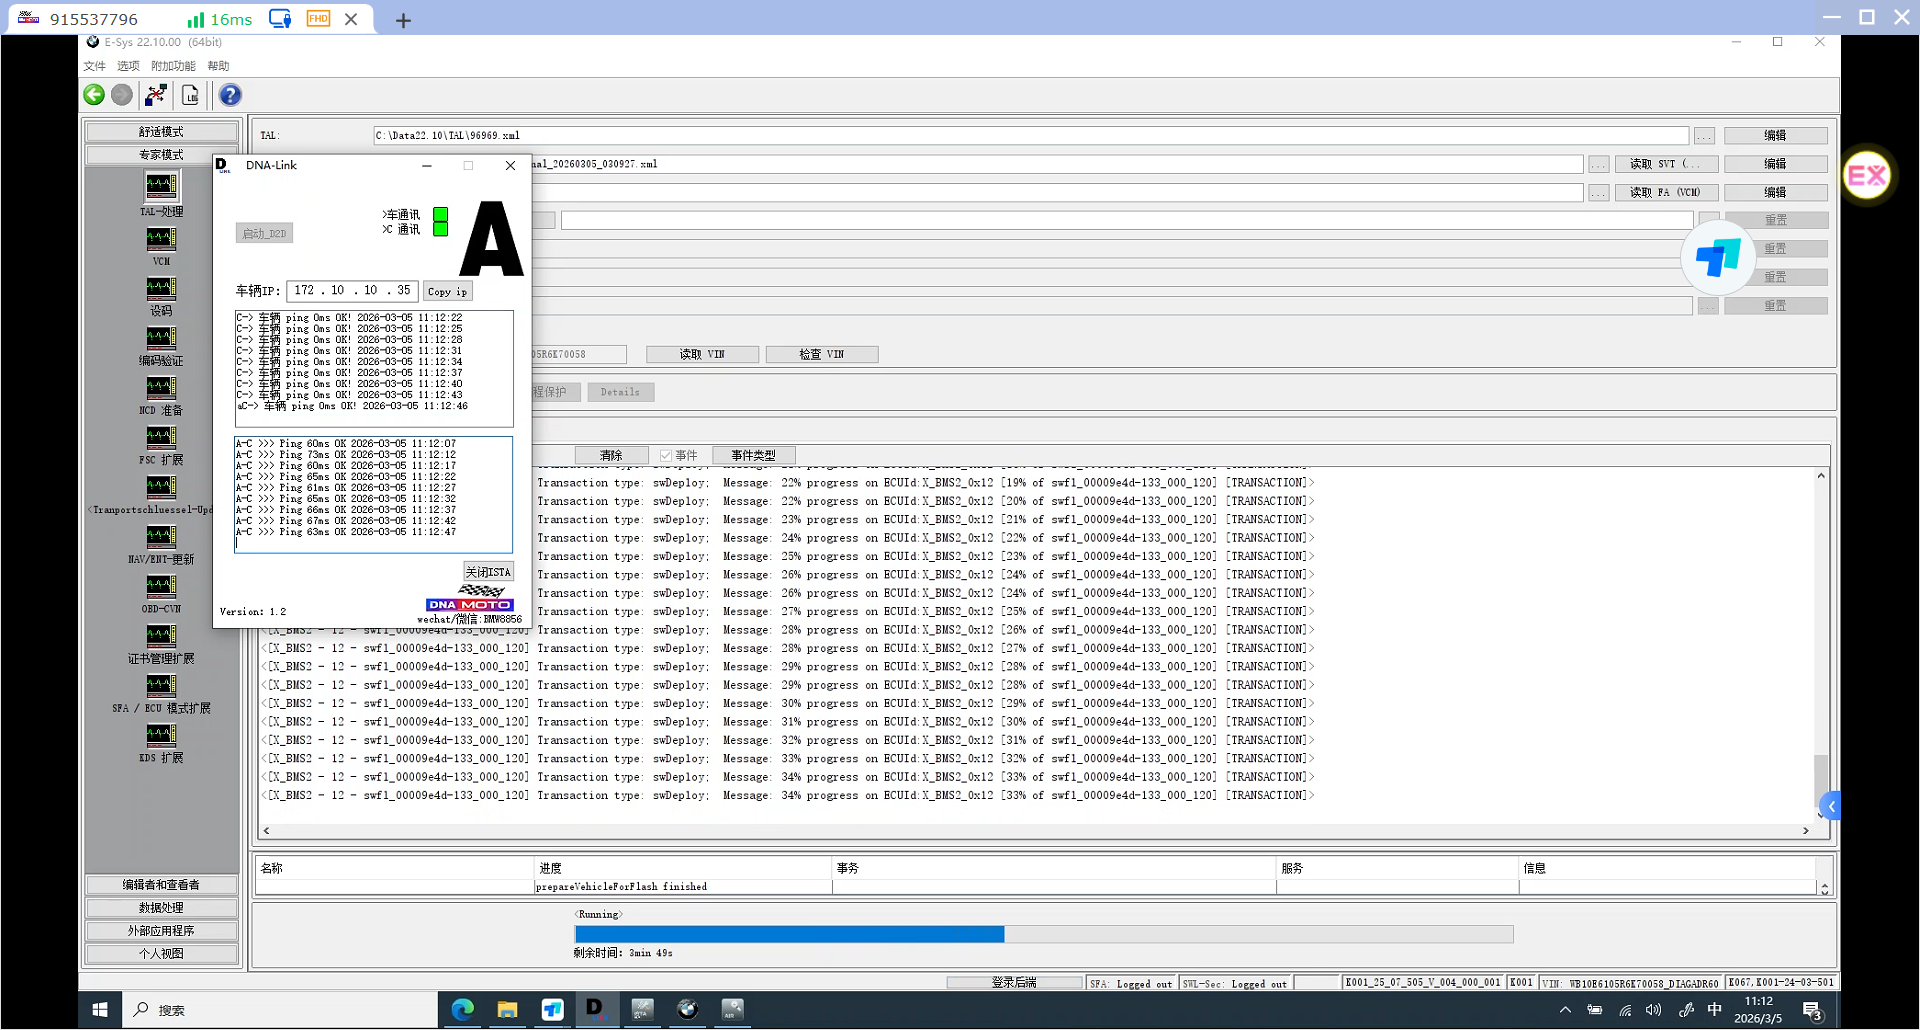Open the 文件 menu

[94, 66]
